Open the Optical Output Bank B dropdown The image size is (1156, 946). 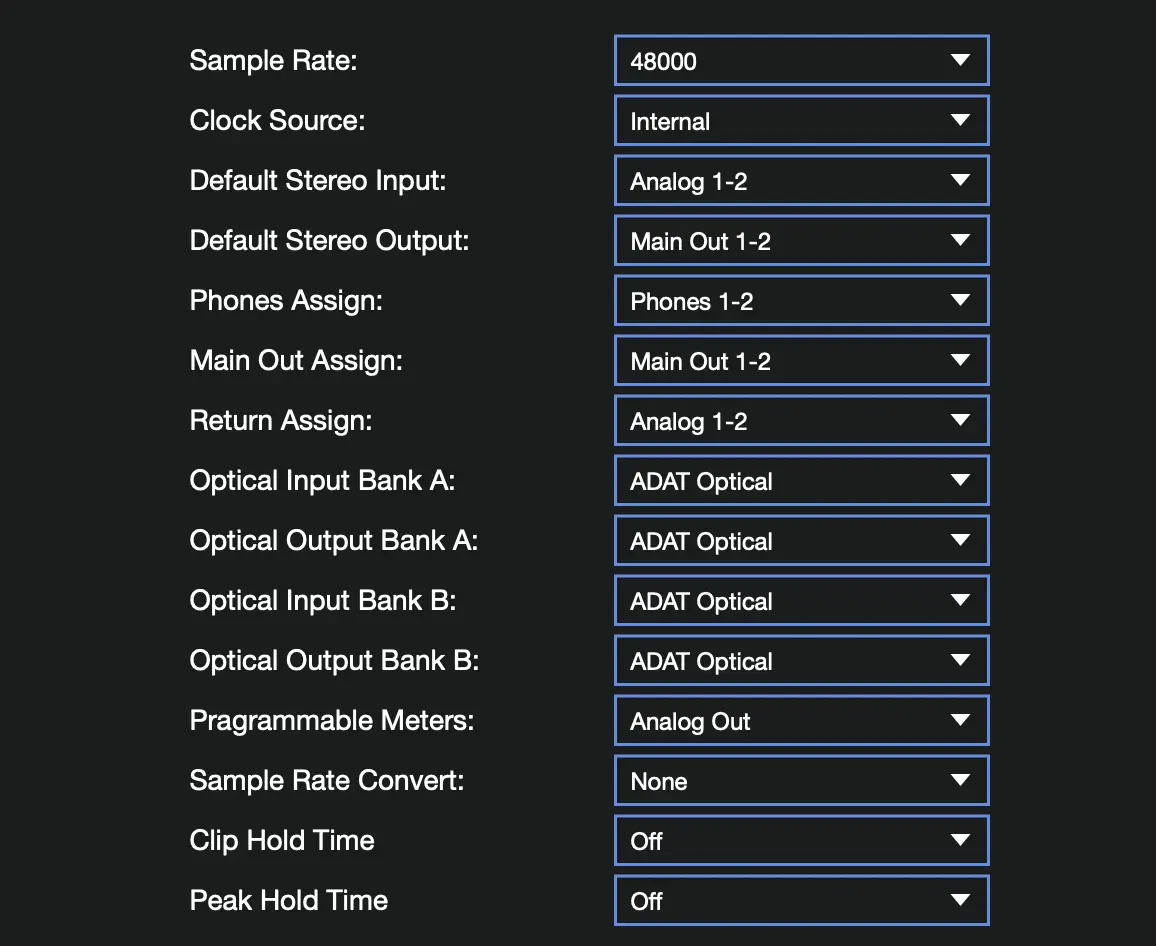(x=800, y=661)
